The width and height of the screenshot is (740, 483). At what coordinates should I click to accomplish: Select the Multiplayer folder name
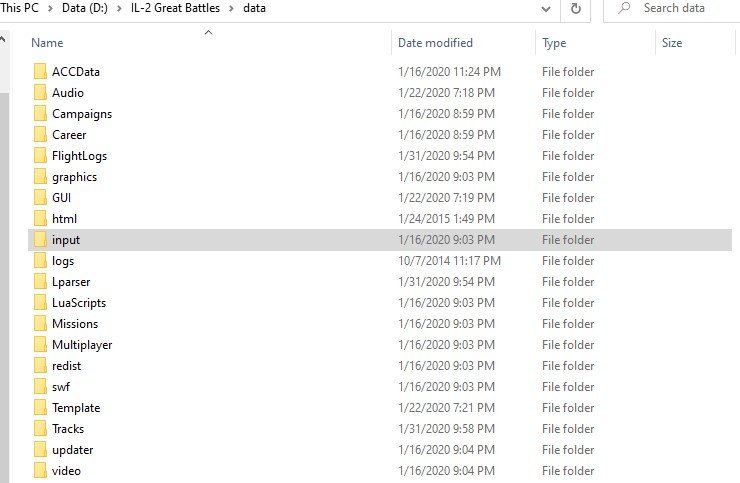point(82,345)
